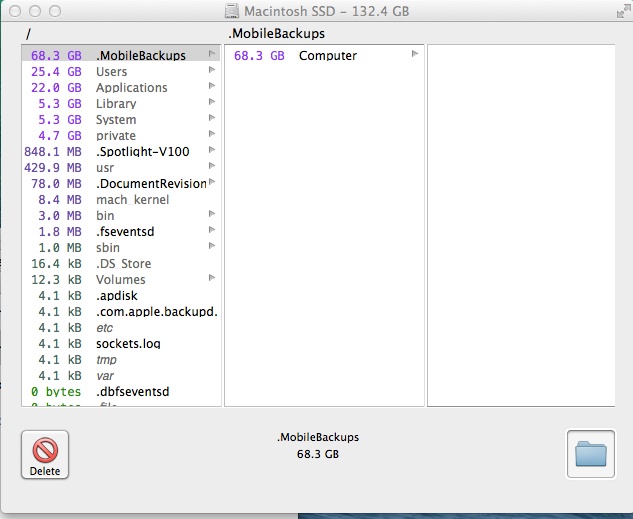Select the var item row
The image size is (633, 519).
[x=121, y=375]
